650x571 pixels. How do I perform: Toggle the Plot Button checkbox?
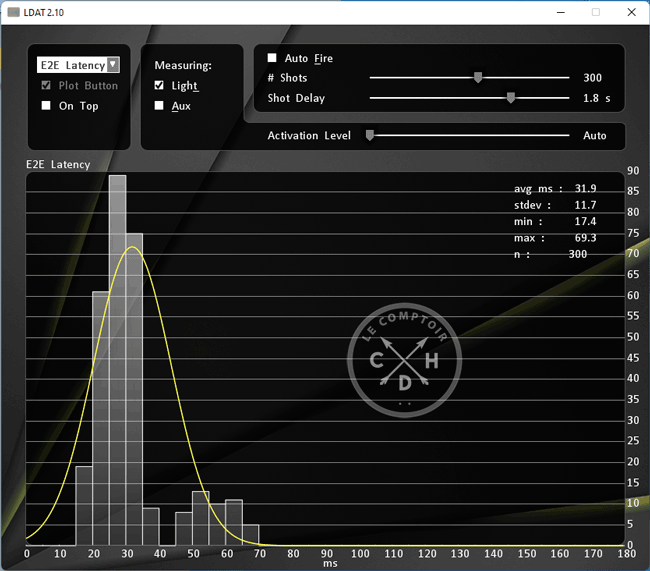[46, 86]
